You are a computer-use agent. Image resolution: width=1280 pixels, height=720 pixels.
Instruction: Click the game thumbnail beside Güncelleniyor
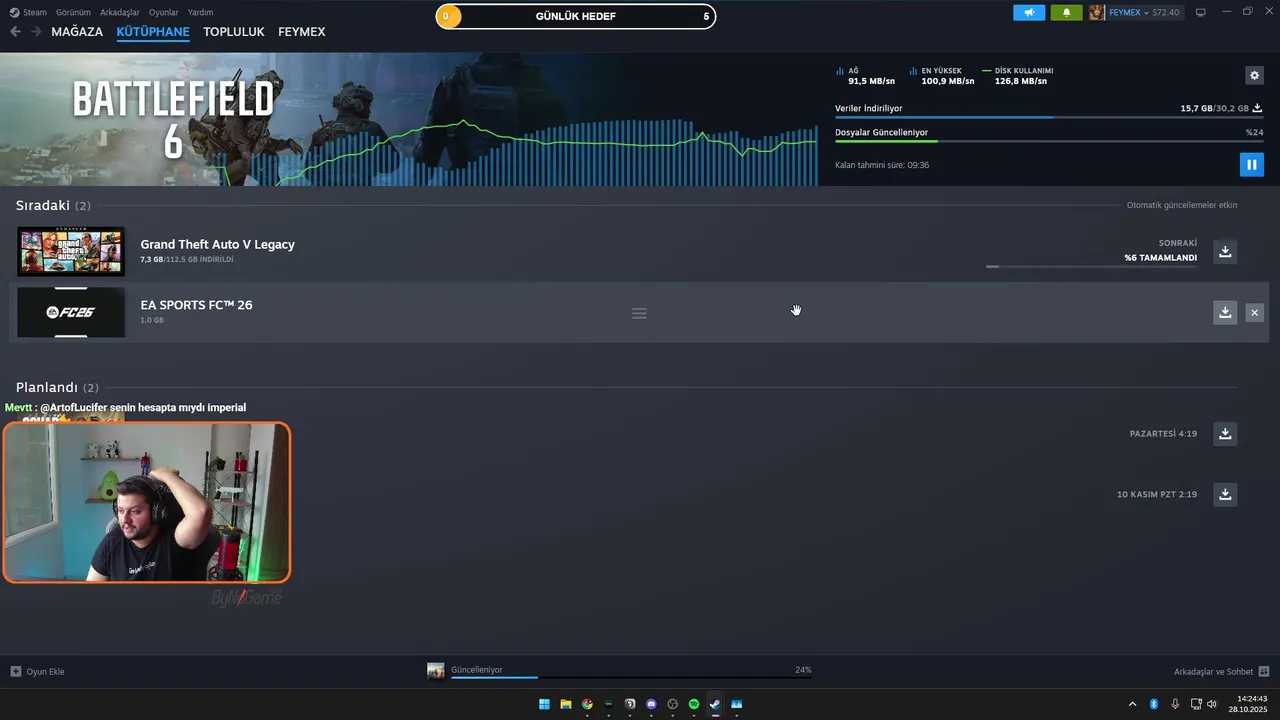tap(436, 671)
